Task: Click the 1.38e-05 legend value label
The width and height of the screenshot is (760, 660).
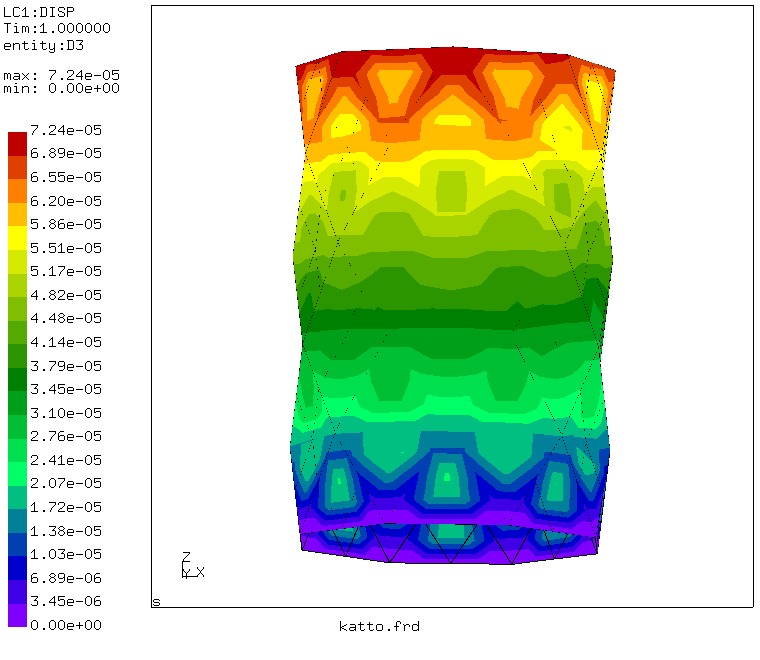Action: click(66, 531)
